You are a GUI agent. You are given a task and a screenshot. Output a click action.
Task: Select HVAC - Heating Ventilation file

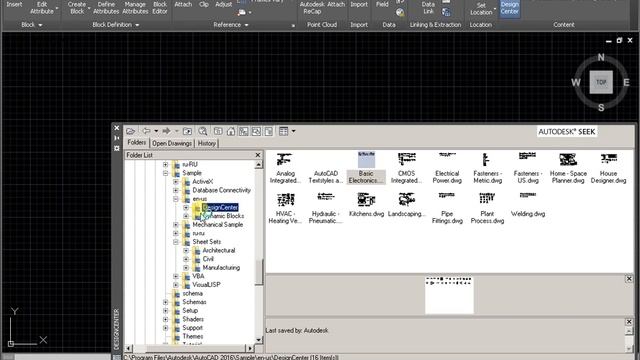click(x=285, y=208)
